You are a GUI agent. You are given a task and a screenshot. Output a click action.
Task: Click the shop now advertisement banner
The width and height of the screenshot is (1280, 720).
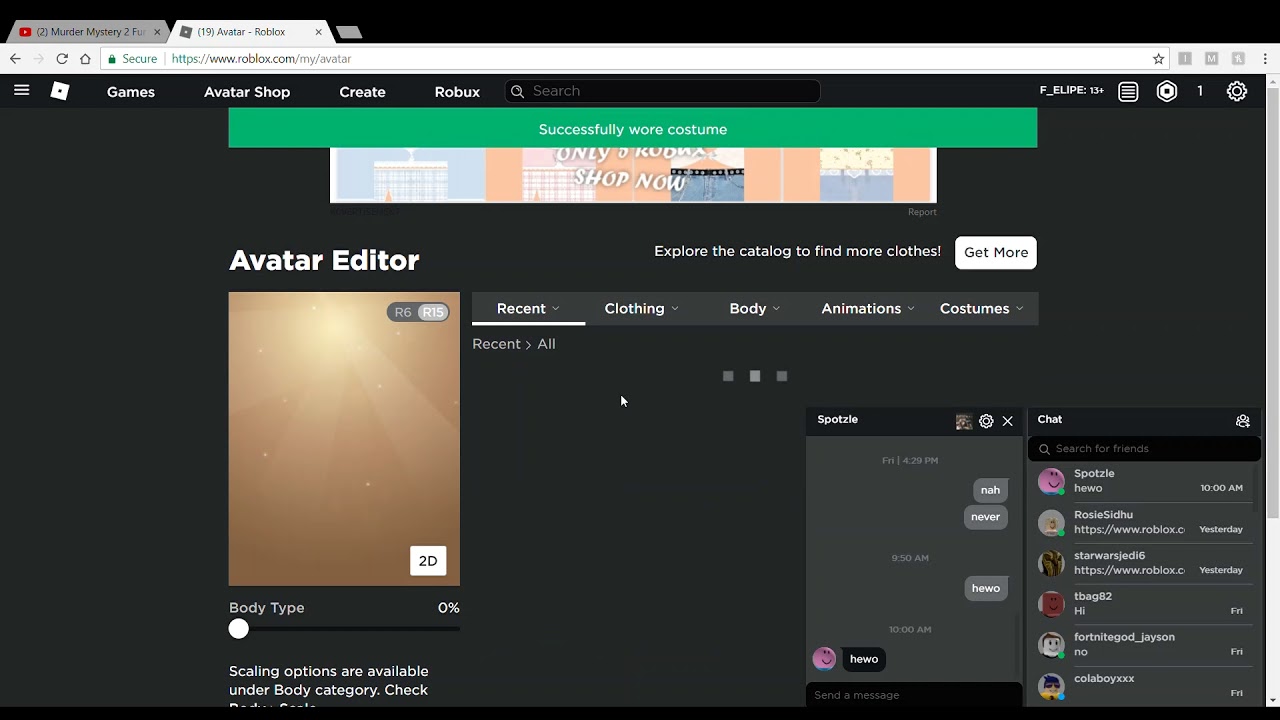click(633, 175)
